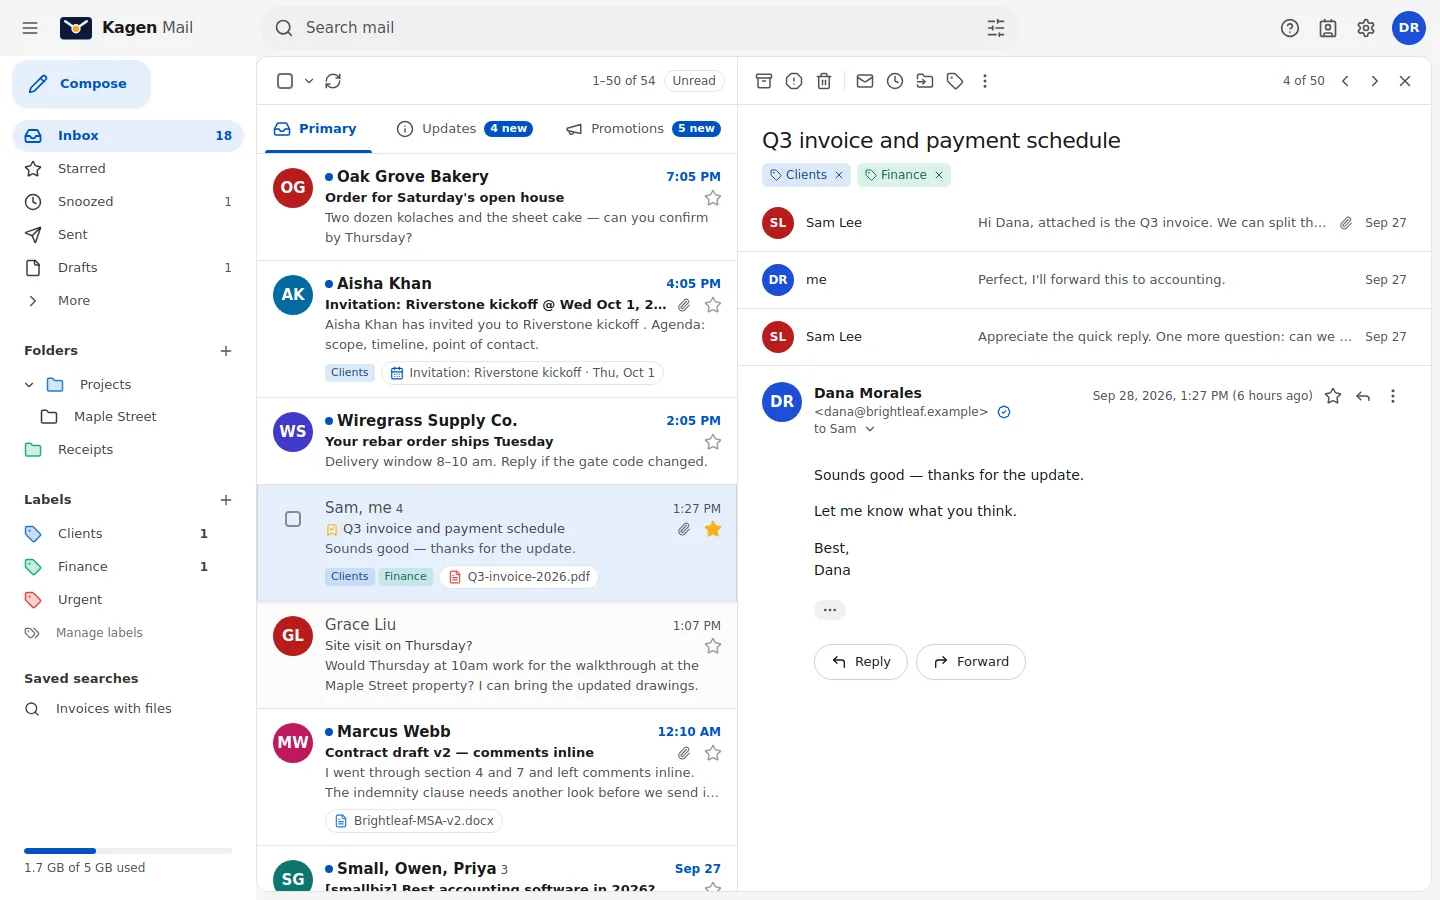Star the Aisha Khan invitation email
The width and height of the screenshot is (1440, 900).
tap(713, 305)
